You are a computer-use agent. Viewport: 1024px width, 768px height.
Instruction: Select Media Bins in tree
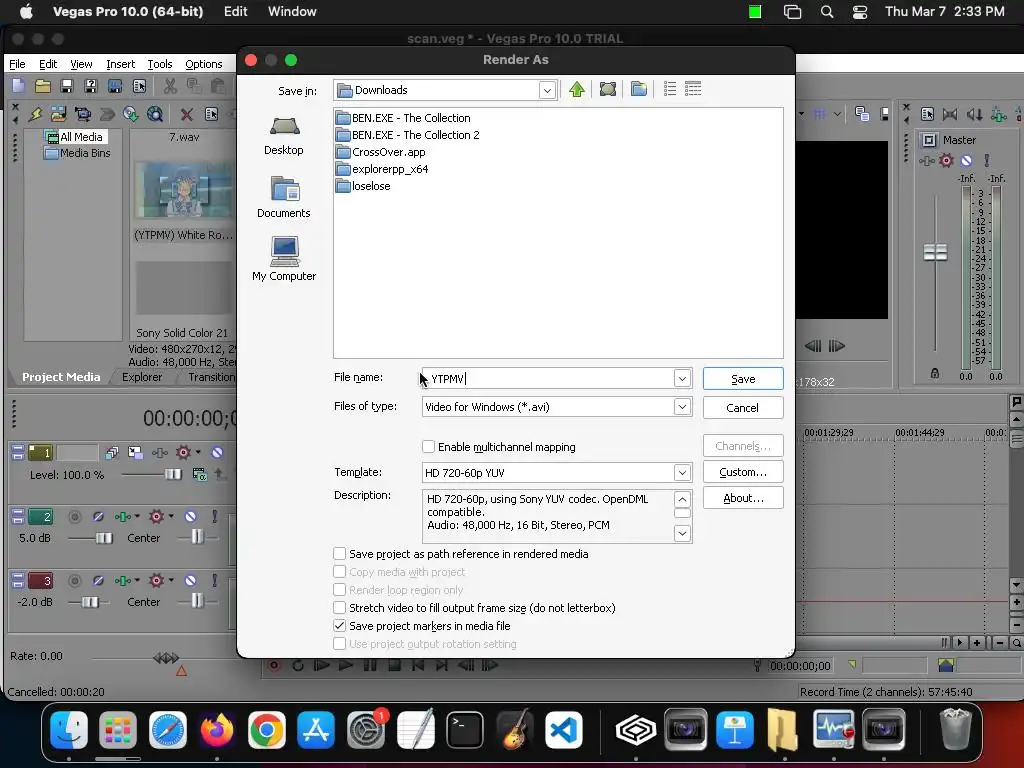coord(78,153)
